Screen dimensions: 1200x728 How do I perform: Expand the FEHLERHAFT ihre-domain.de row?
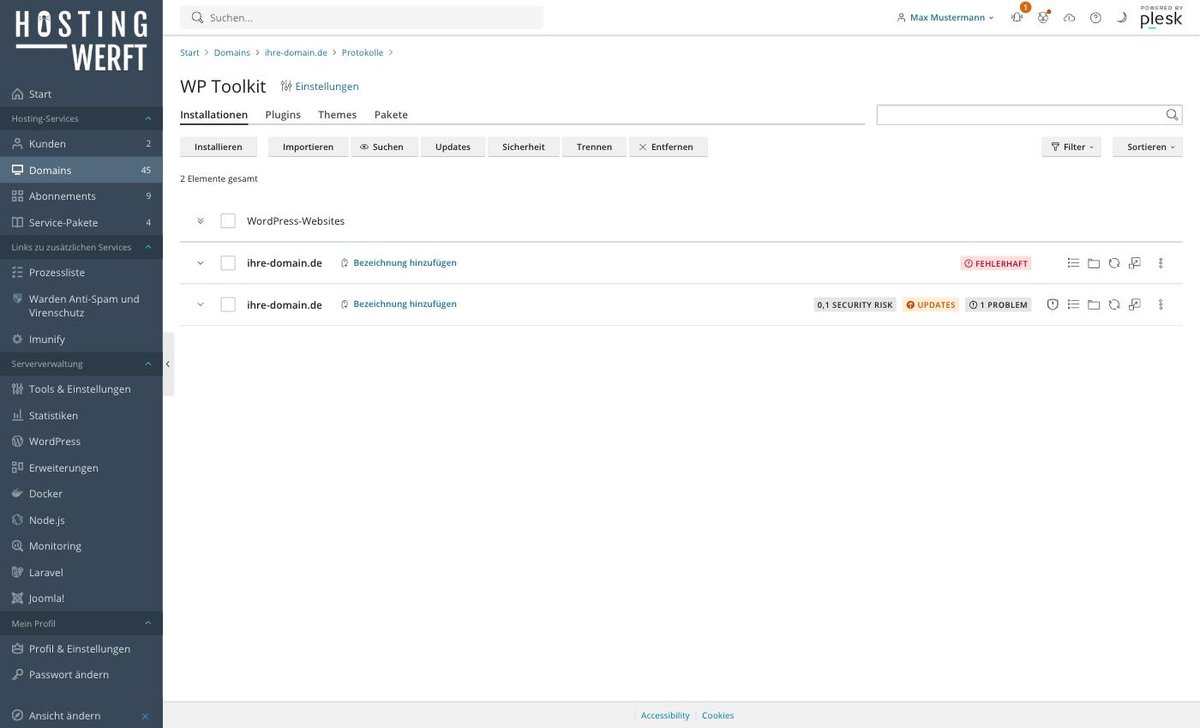(200, 263)
